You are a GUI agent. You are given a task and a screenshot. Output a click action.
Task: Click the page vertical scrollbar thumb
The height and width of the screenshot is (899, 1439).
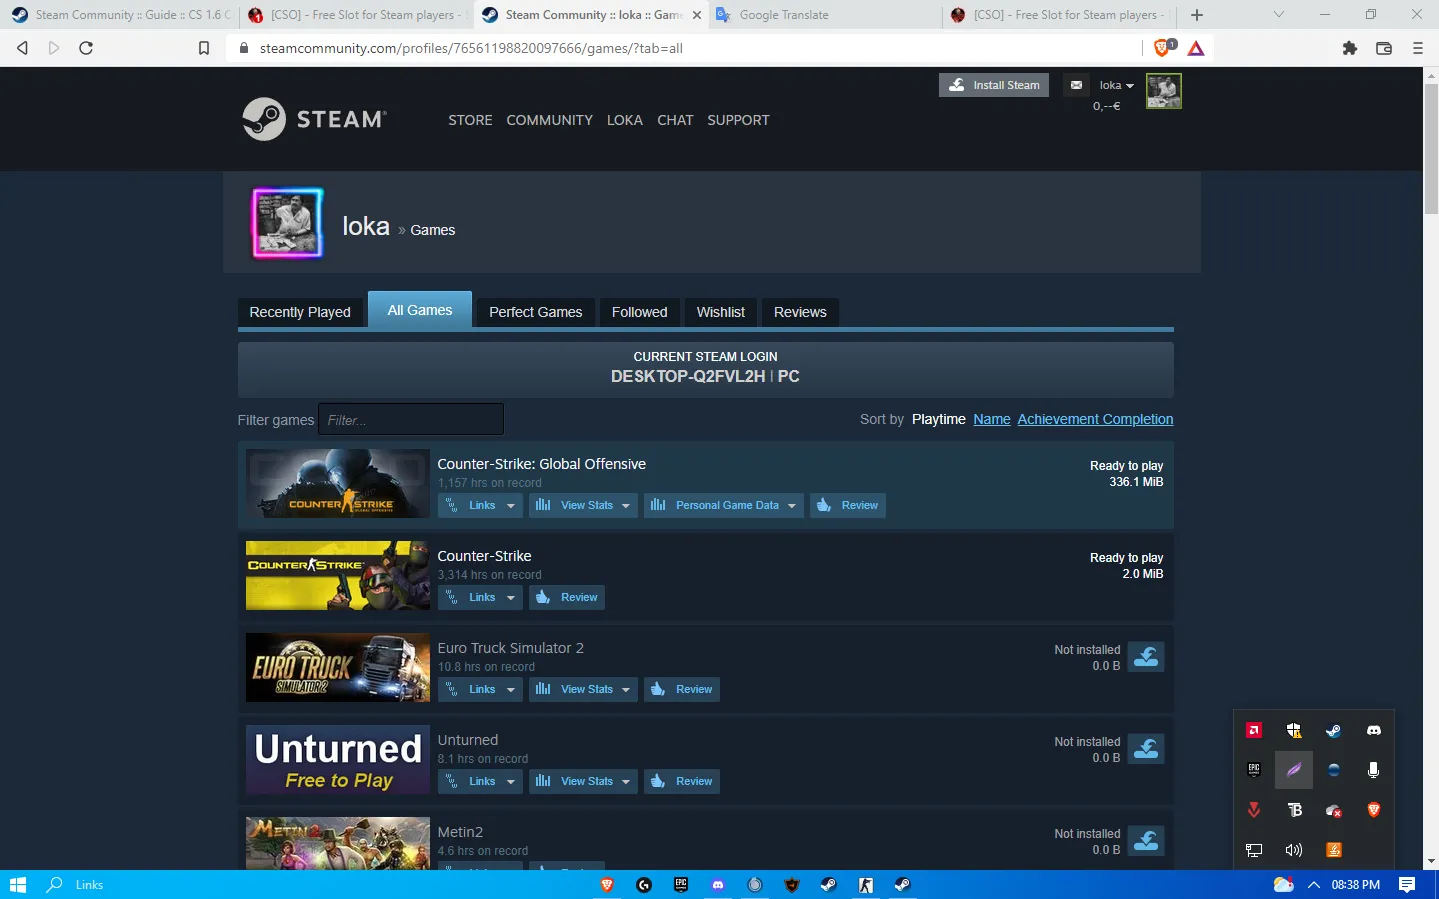coord(1431,147)
